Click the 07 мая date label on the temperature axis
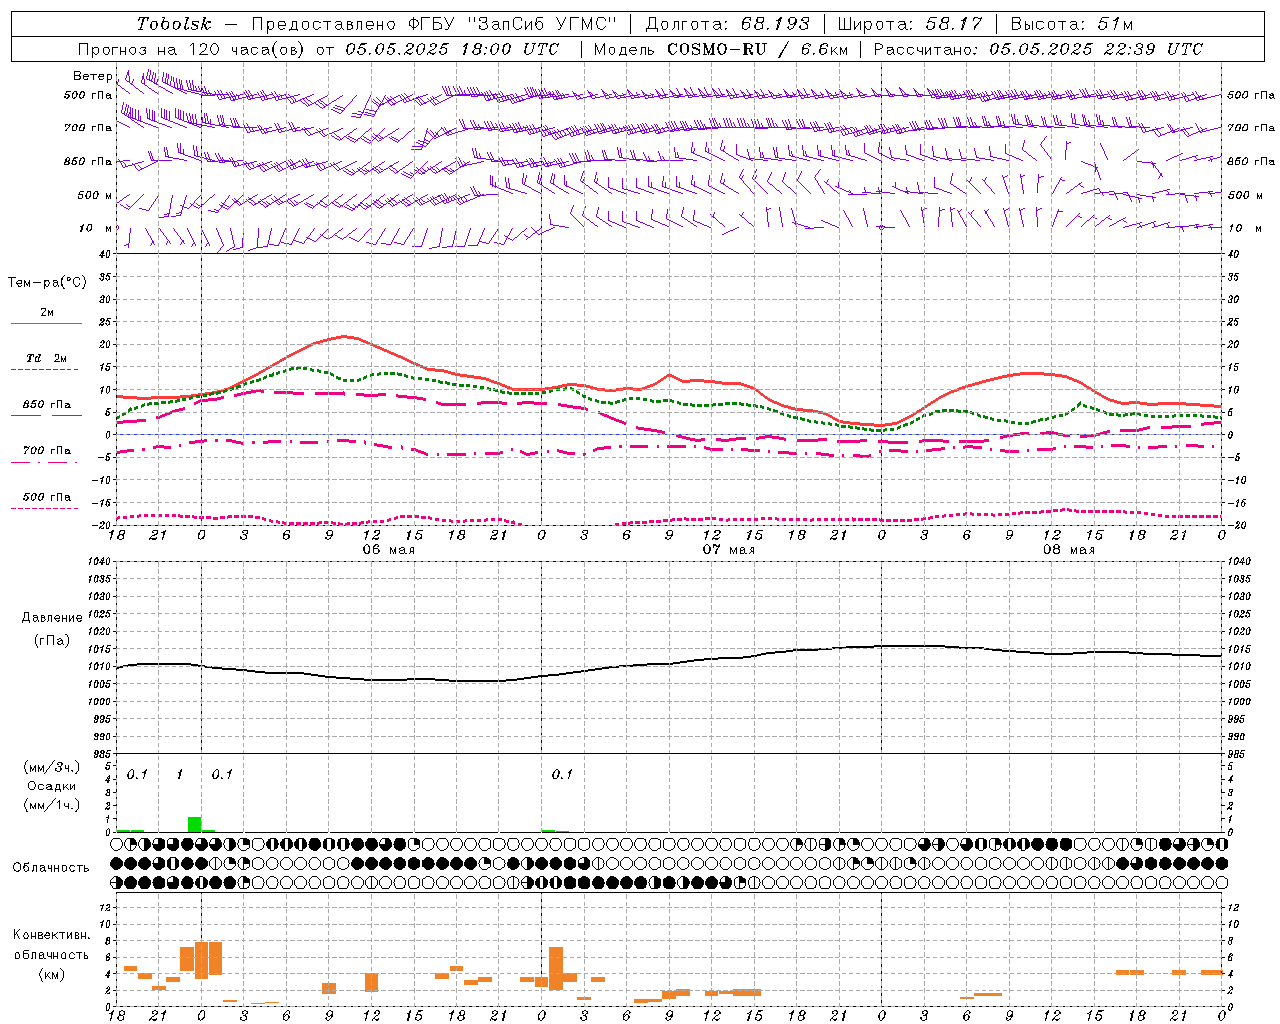This screenshot has width=1280, height=1024. tap(729, 550)
